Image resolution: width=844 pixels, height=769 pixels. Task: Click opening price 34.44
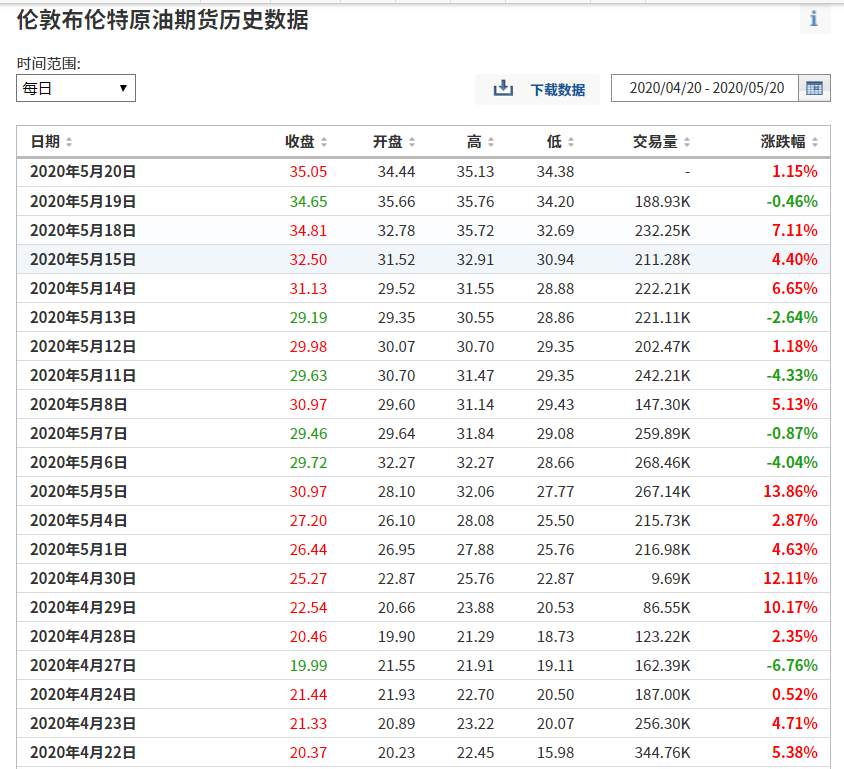[396, 172]
